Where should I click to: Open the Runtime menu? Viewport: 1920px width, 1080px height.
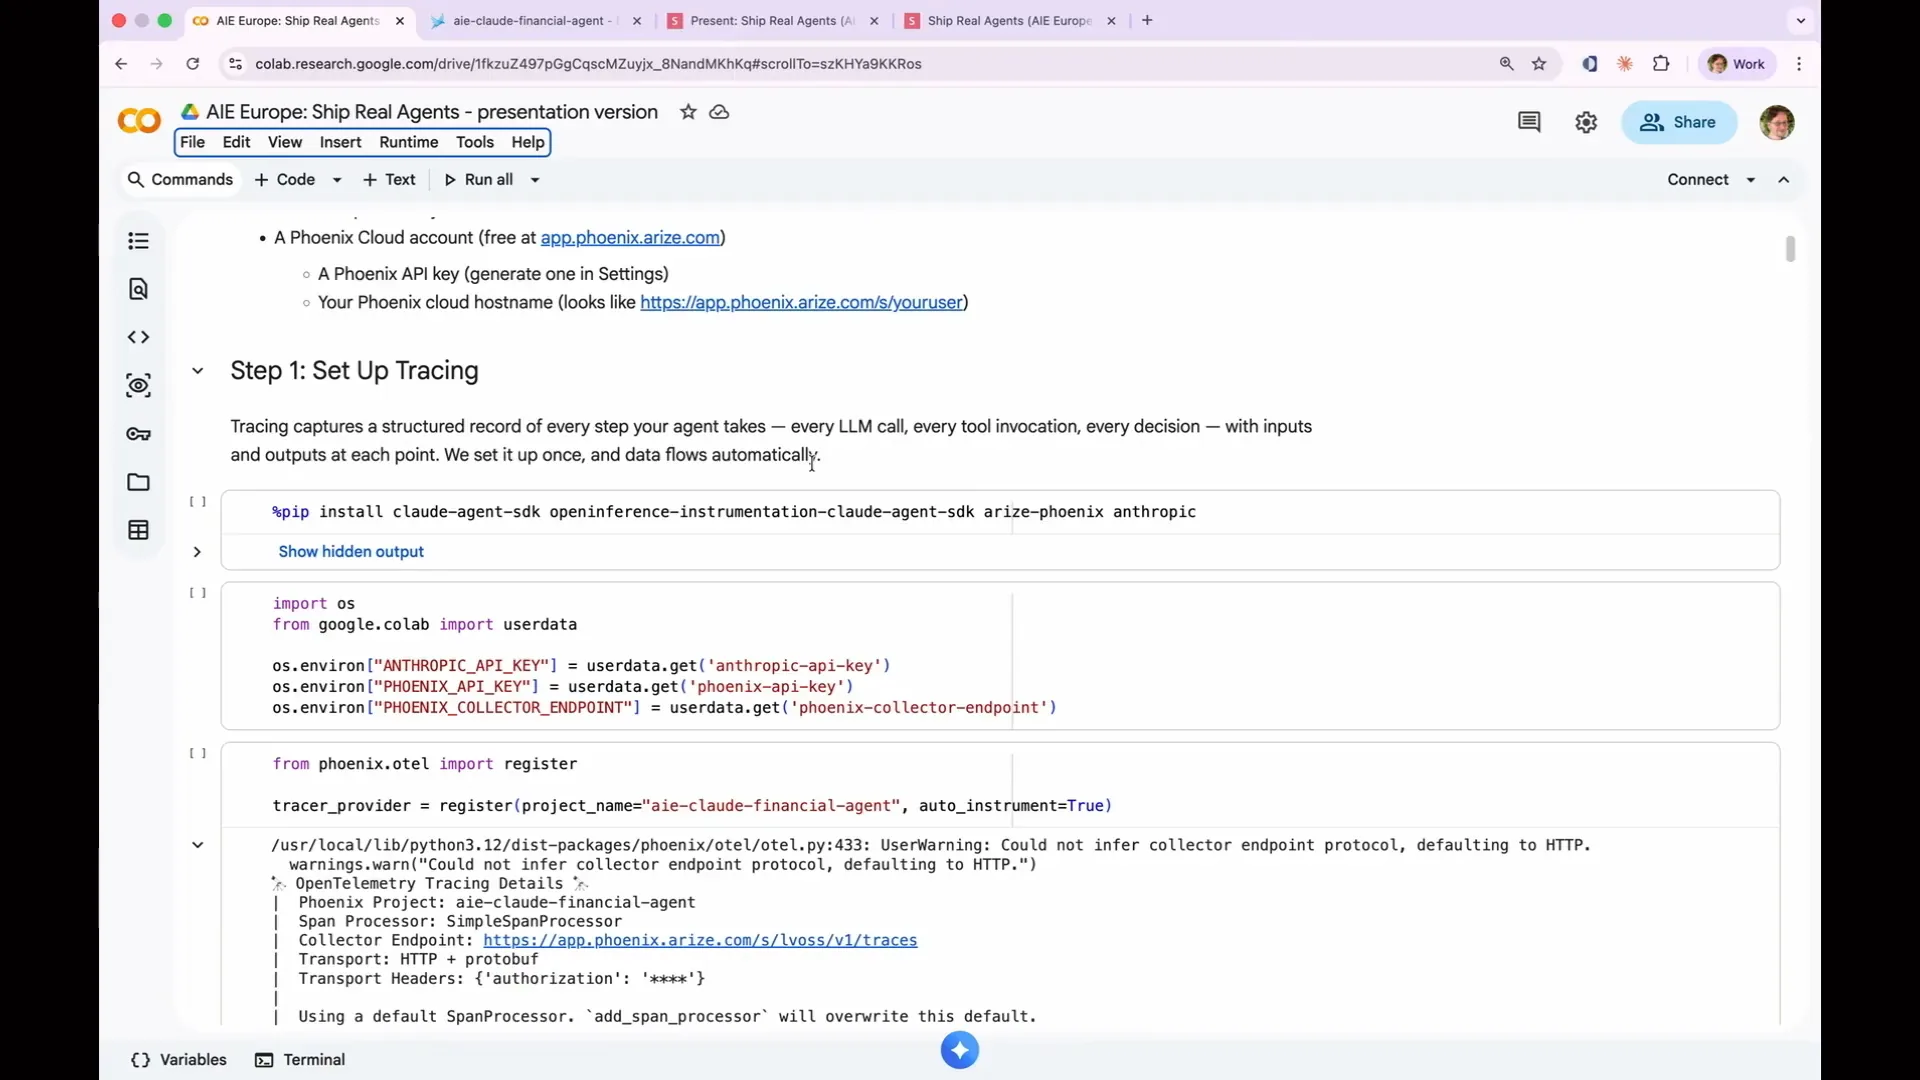point(408,142)
